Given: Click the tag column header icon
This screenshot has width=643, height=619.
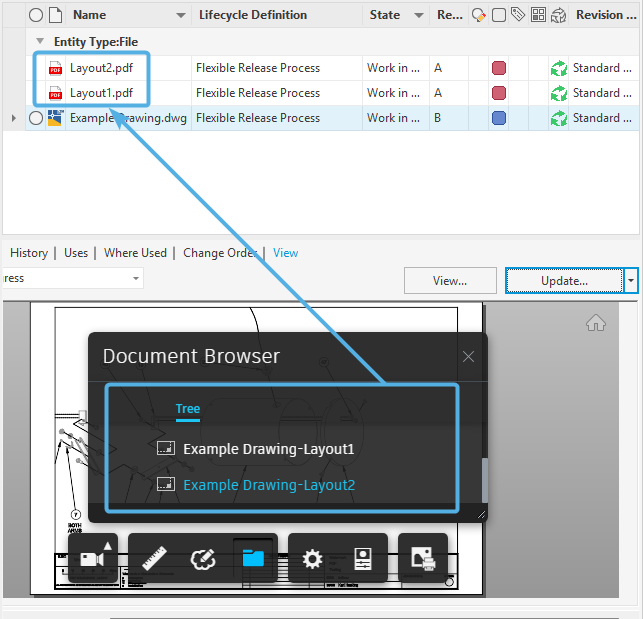Looking at the screenshot, I should (518, 15).
